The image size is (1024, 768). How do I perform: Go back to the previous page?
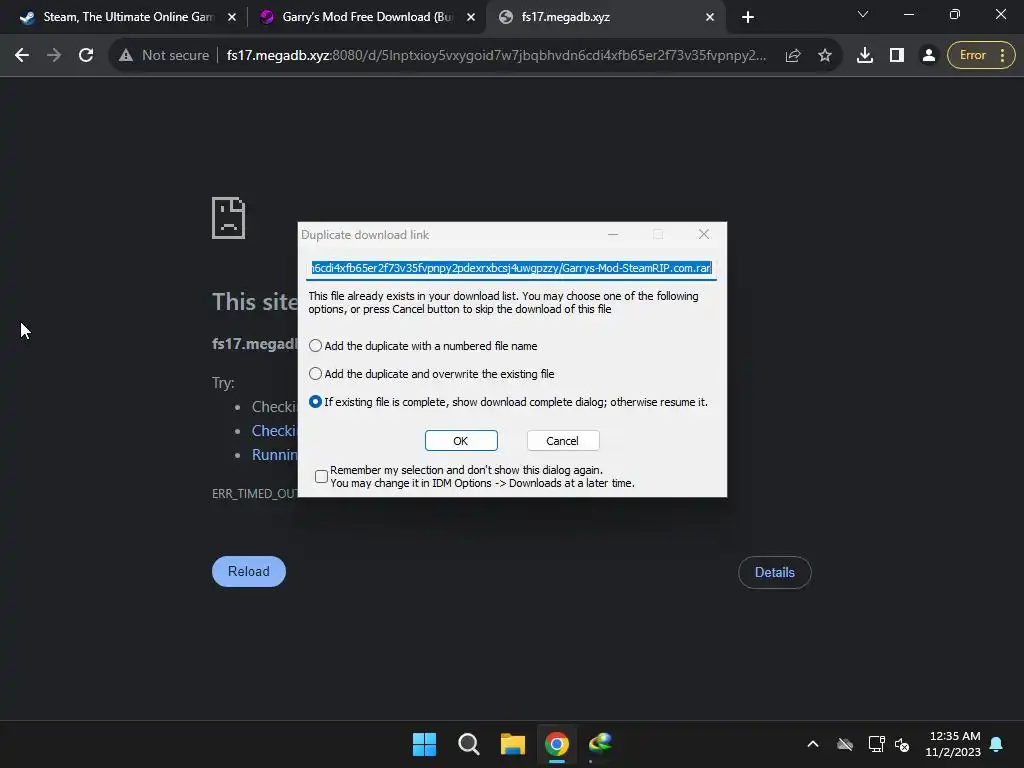tap(22, 56)
